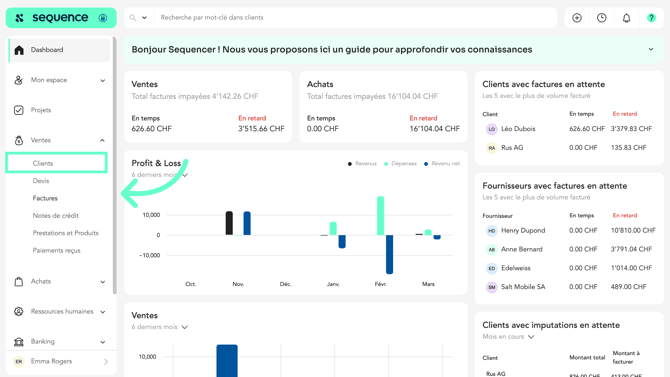The width and height of the screenshot is (670, 377).
Task: Click the circular icon beside the Sequence logo
Action: (x=103, y=18)
